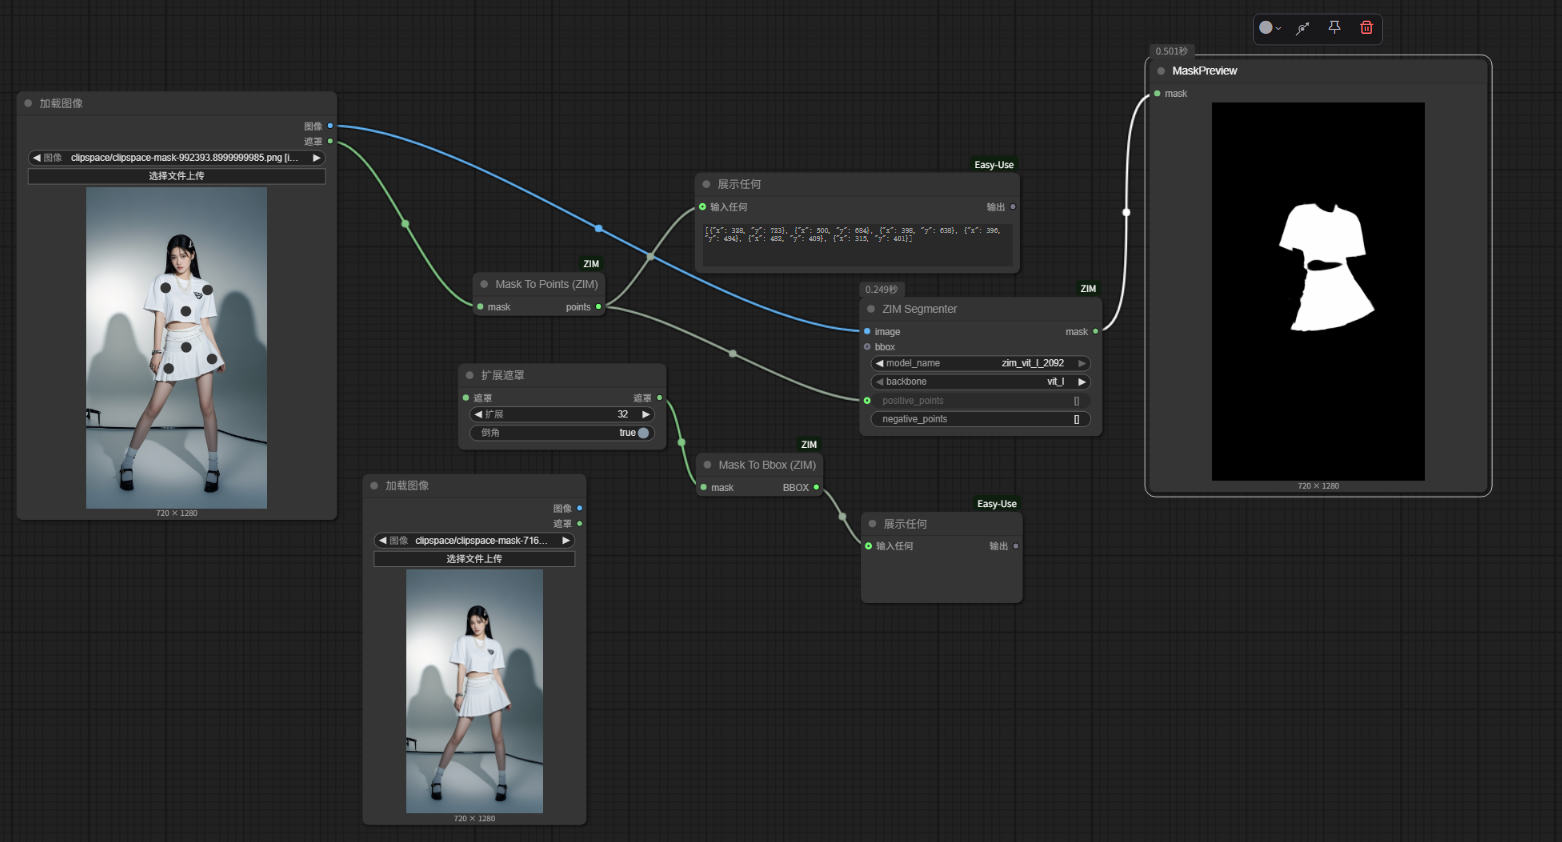The image size is (1562, 842).
Task: Click the mask preview thumbnail of the white outfit
Action: click(1318, 292)
